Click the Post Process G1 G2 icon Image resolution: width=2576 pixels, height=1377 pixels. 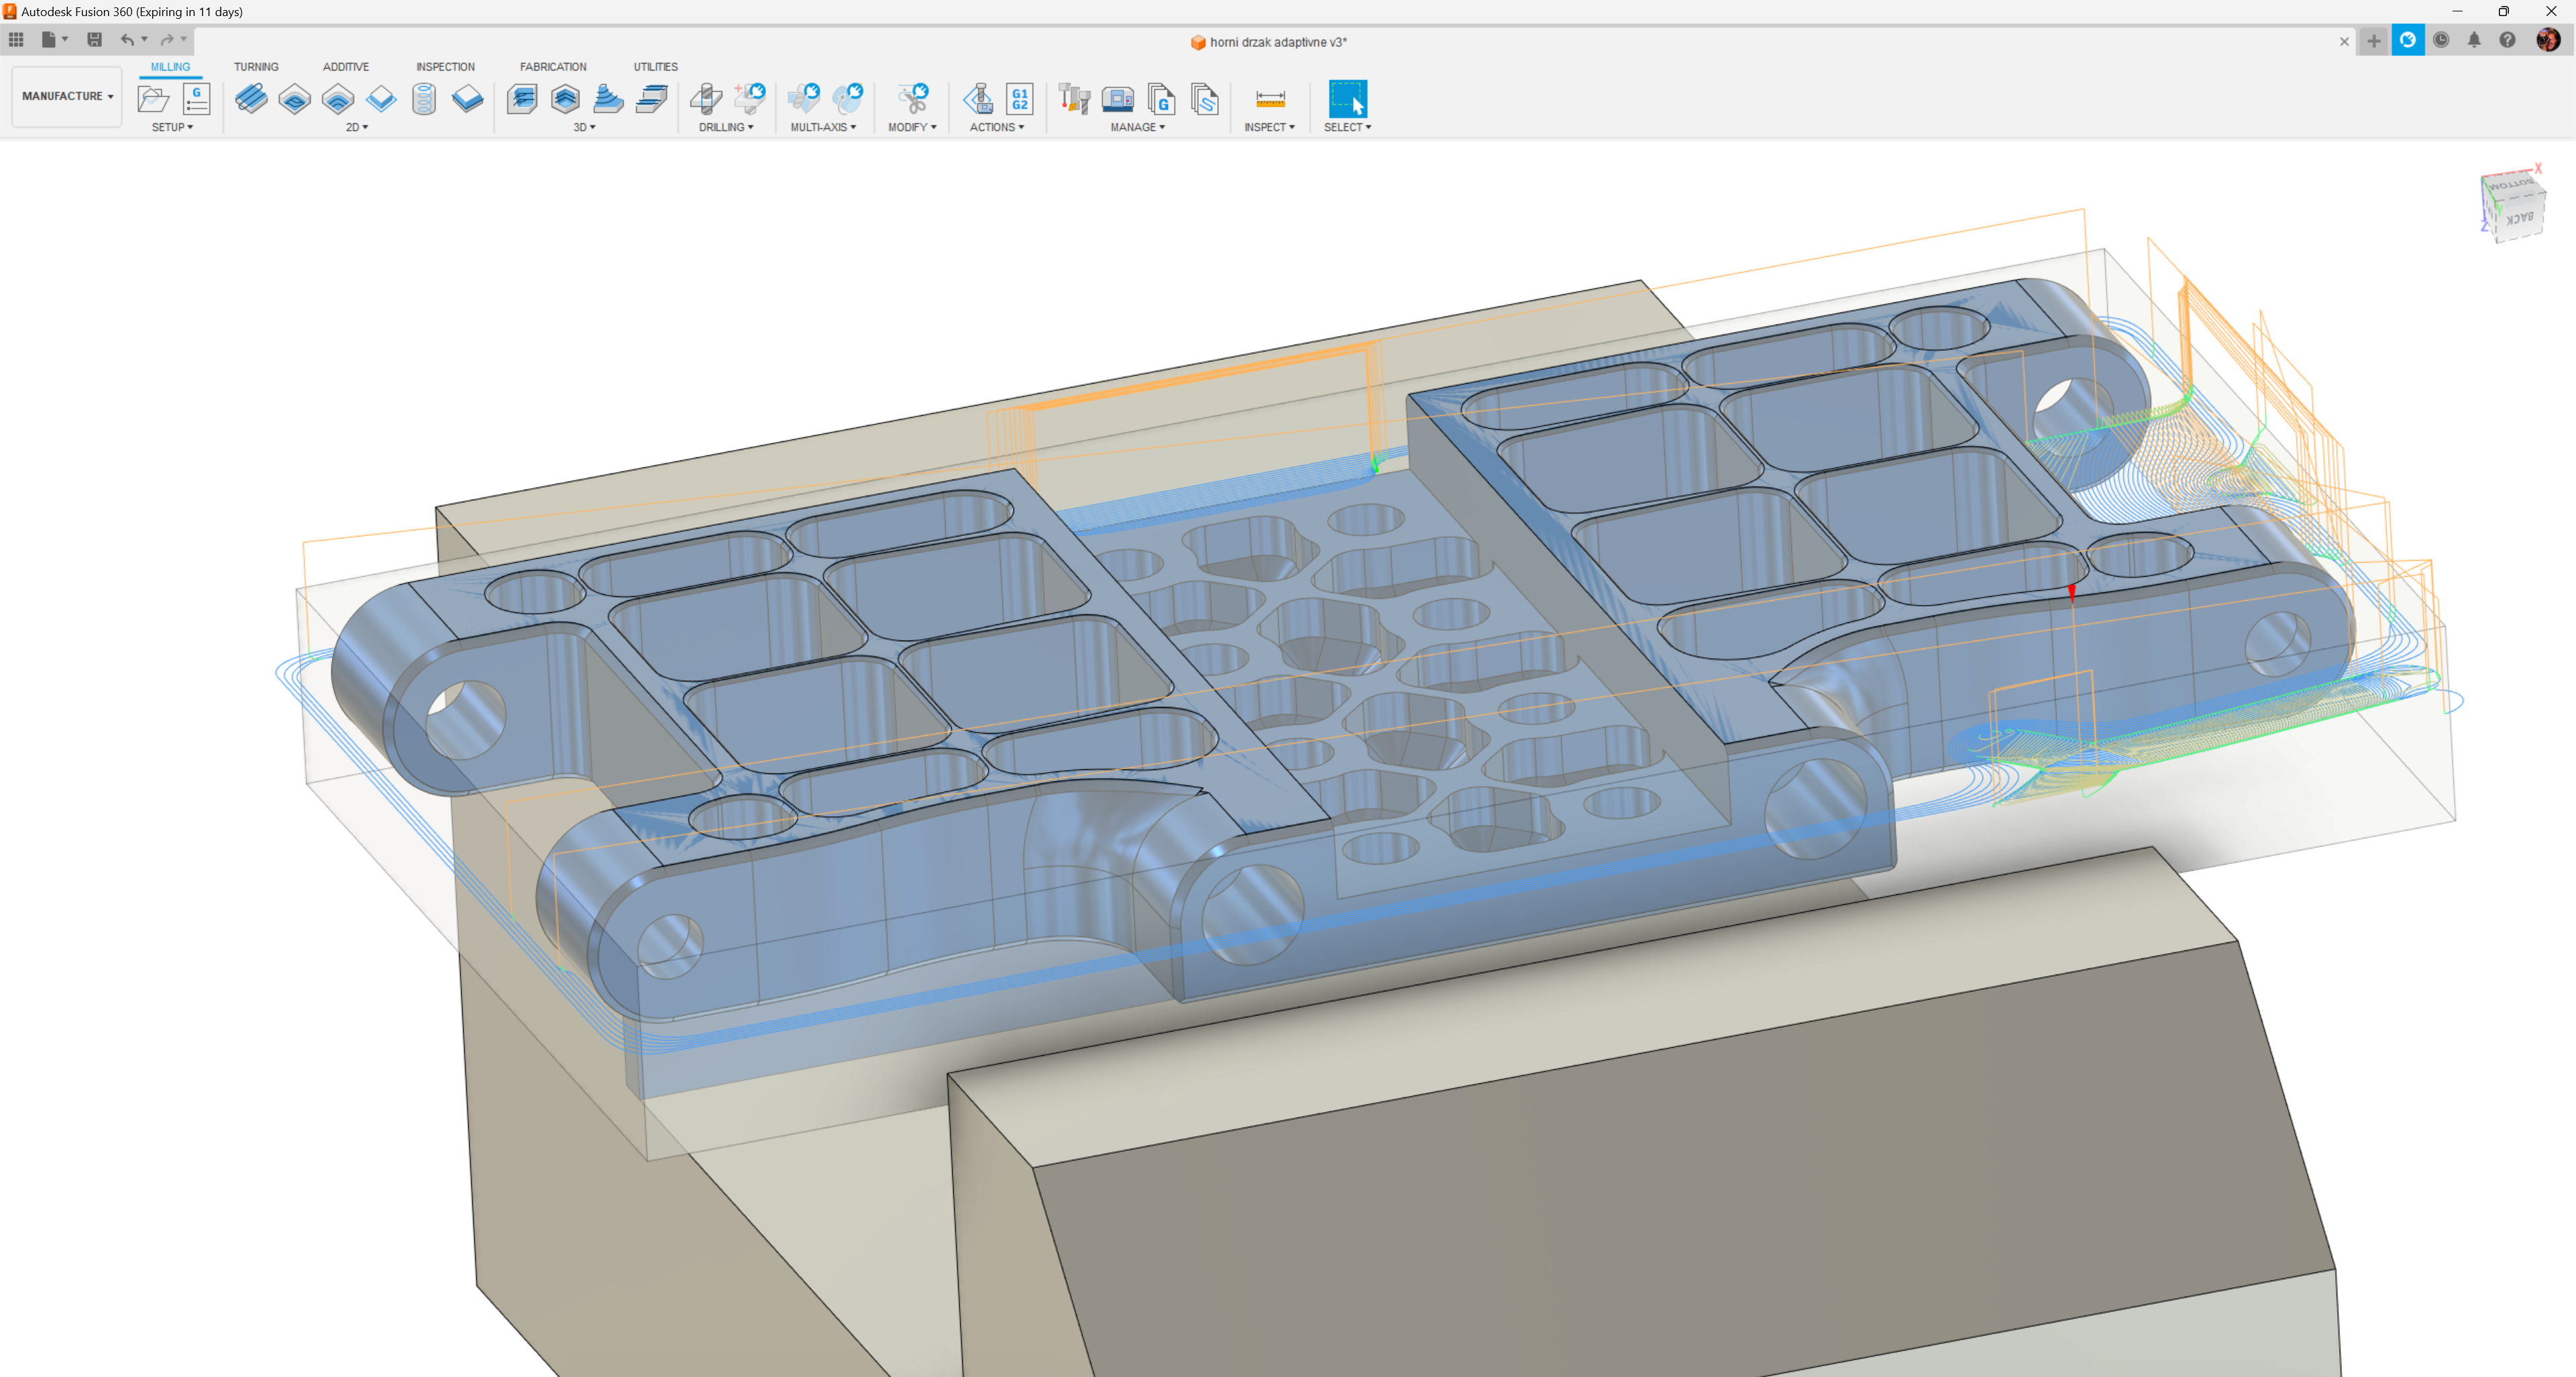pos(1019,99)
